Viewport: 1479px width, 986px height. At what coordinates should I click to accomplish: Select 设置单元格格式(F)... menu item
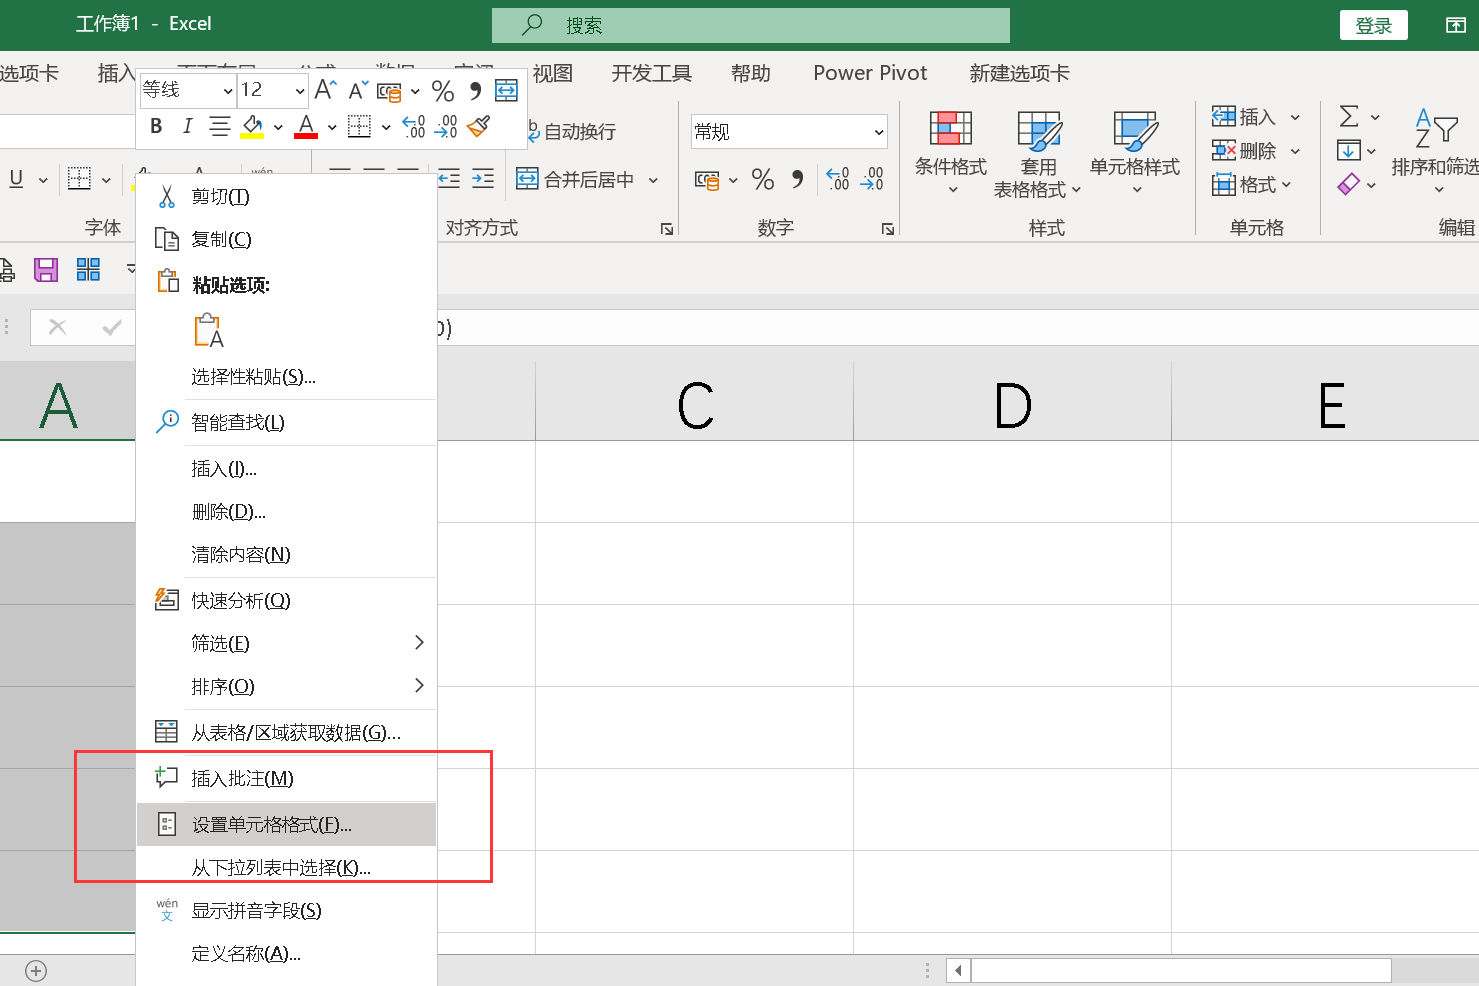coord(286,824)
